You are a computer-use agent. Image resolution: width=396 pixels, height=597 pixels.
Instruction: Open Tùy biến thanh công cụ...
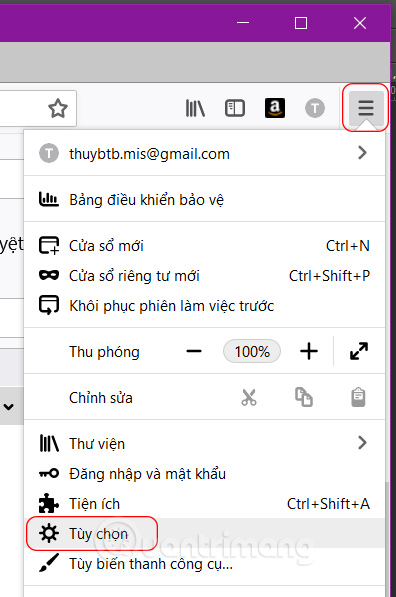[x=204, y=563]
